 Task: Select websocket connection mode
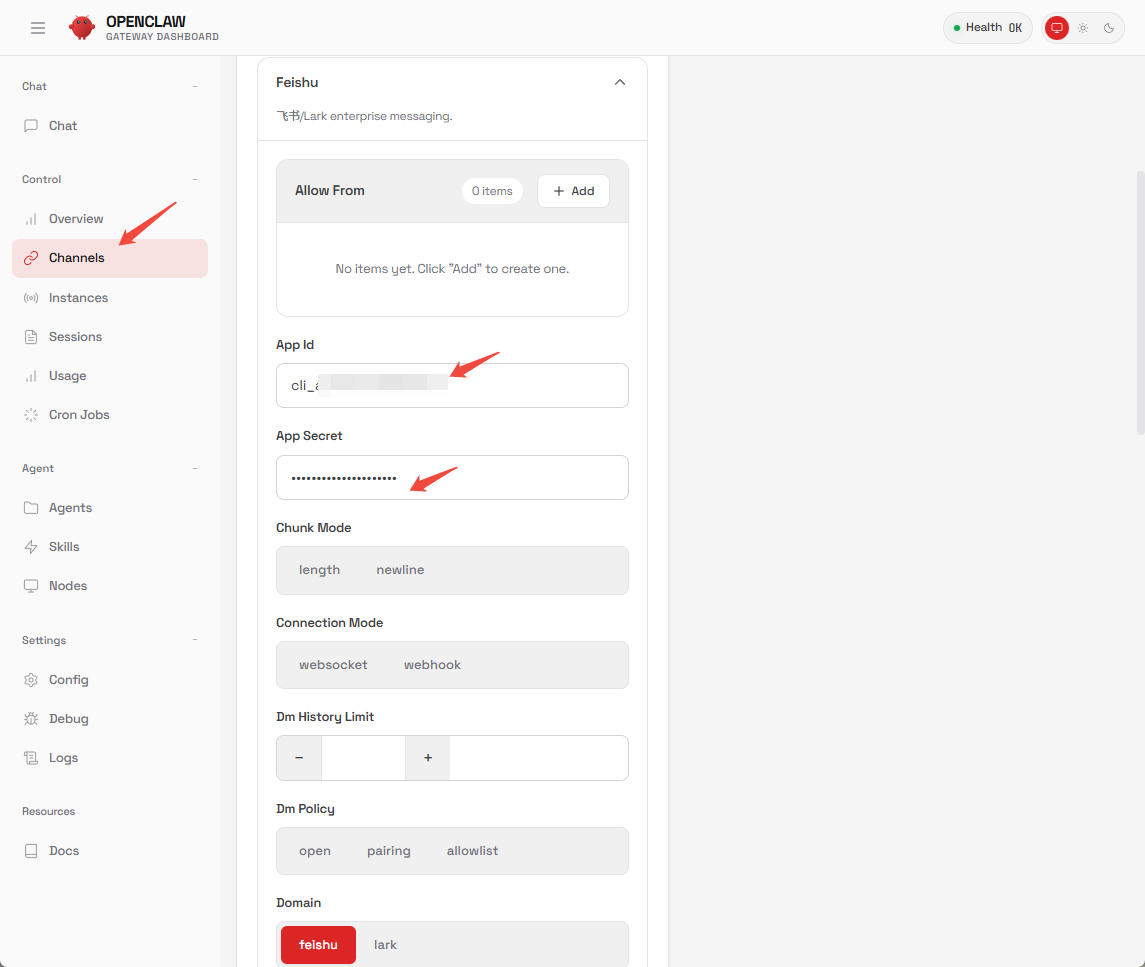click(x=333, y=665)
